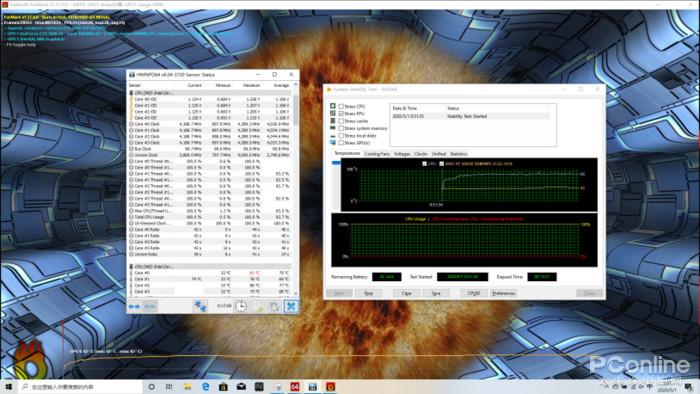Screen dimensions: 700x394
Task: Open the AIDA64 taskbar icon
Action: click(295, 386)
